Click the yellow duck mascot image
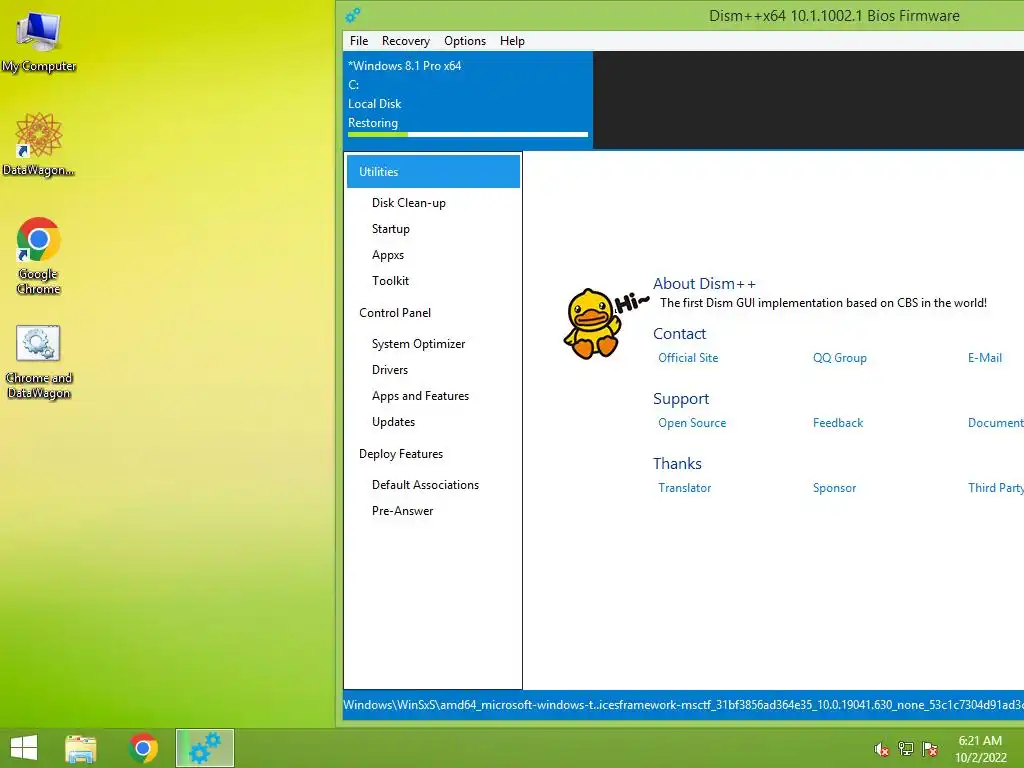 click(x=592, y=323)
